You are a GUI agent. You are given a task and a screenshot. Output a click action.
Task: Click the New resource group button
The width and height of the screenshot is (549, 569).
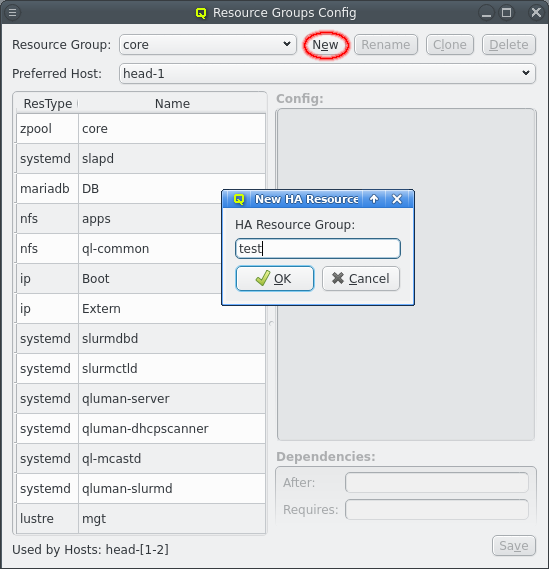(325, 45)
